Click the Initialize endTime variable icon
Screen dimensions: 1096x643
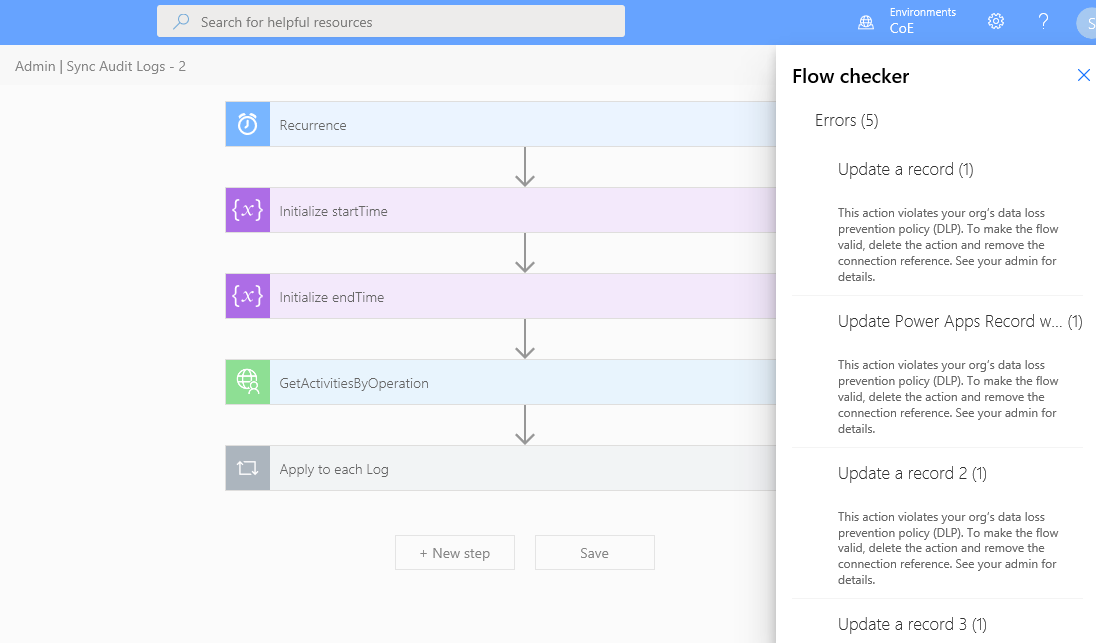point(247,296)
